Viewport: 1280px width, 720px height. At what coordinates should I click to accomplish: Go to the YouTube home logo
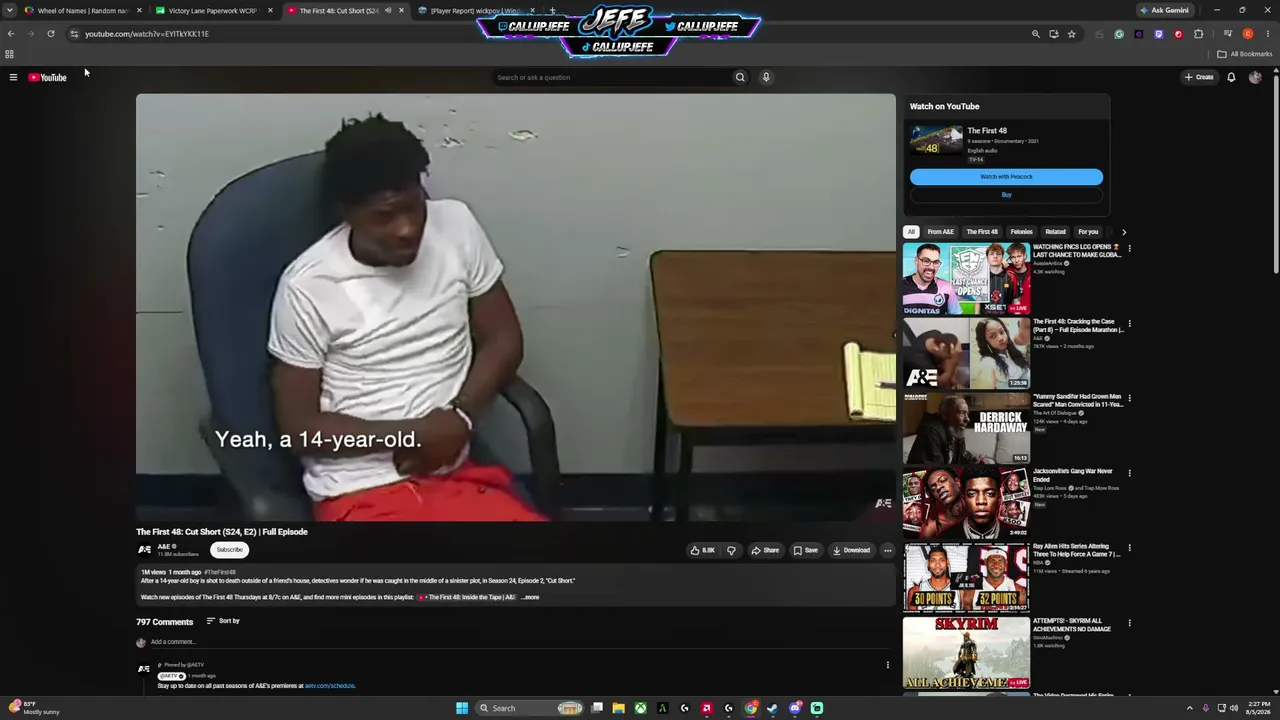click(x=47, y=77)
